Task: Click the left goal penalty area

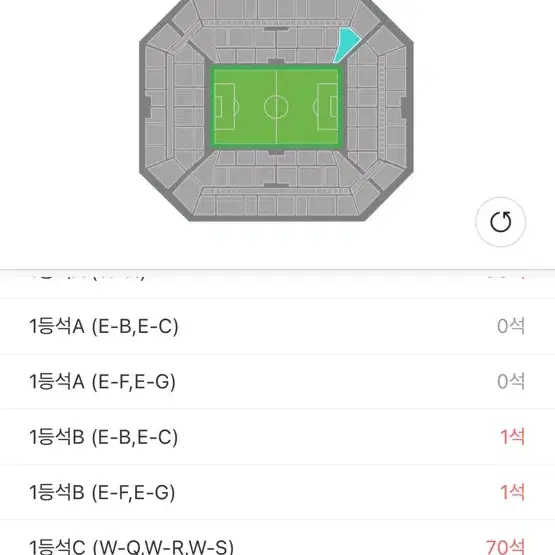Action: click(224, 107)
